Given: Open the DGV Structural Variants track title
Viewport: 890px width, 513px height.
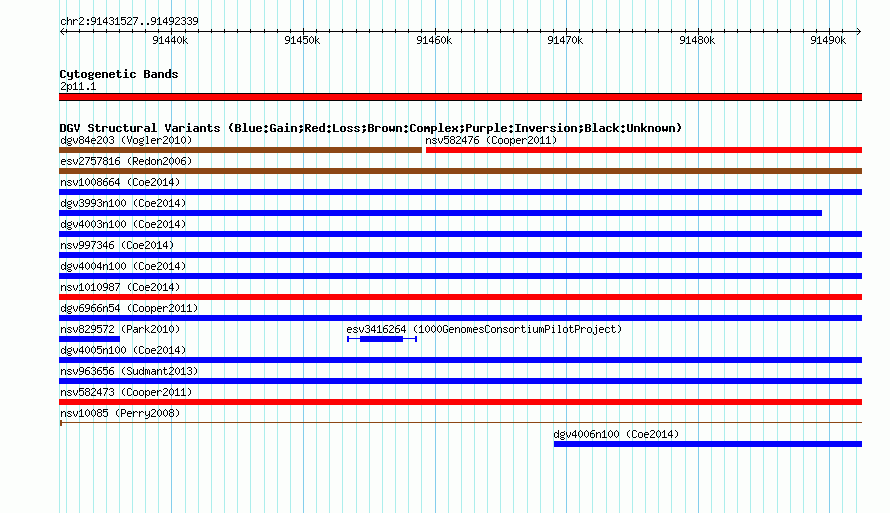Looking at the screenshot, I should tap(371, 128).
